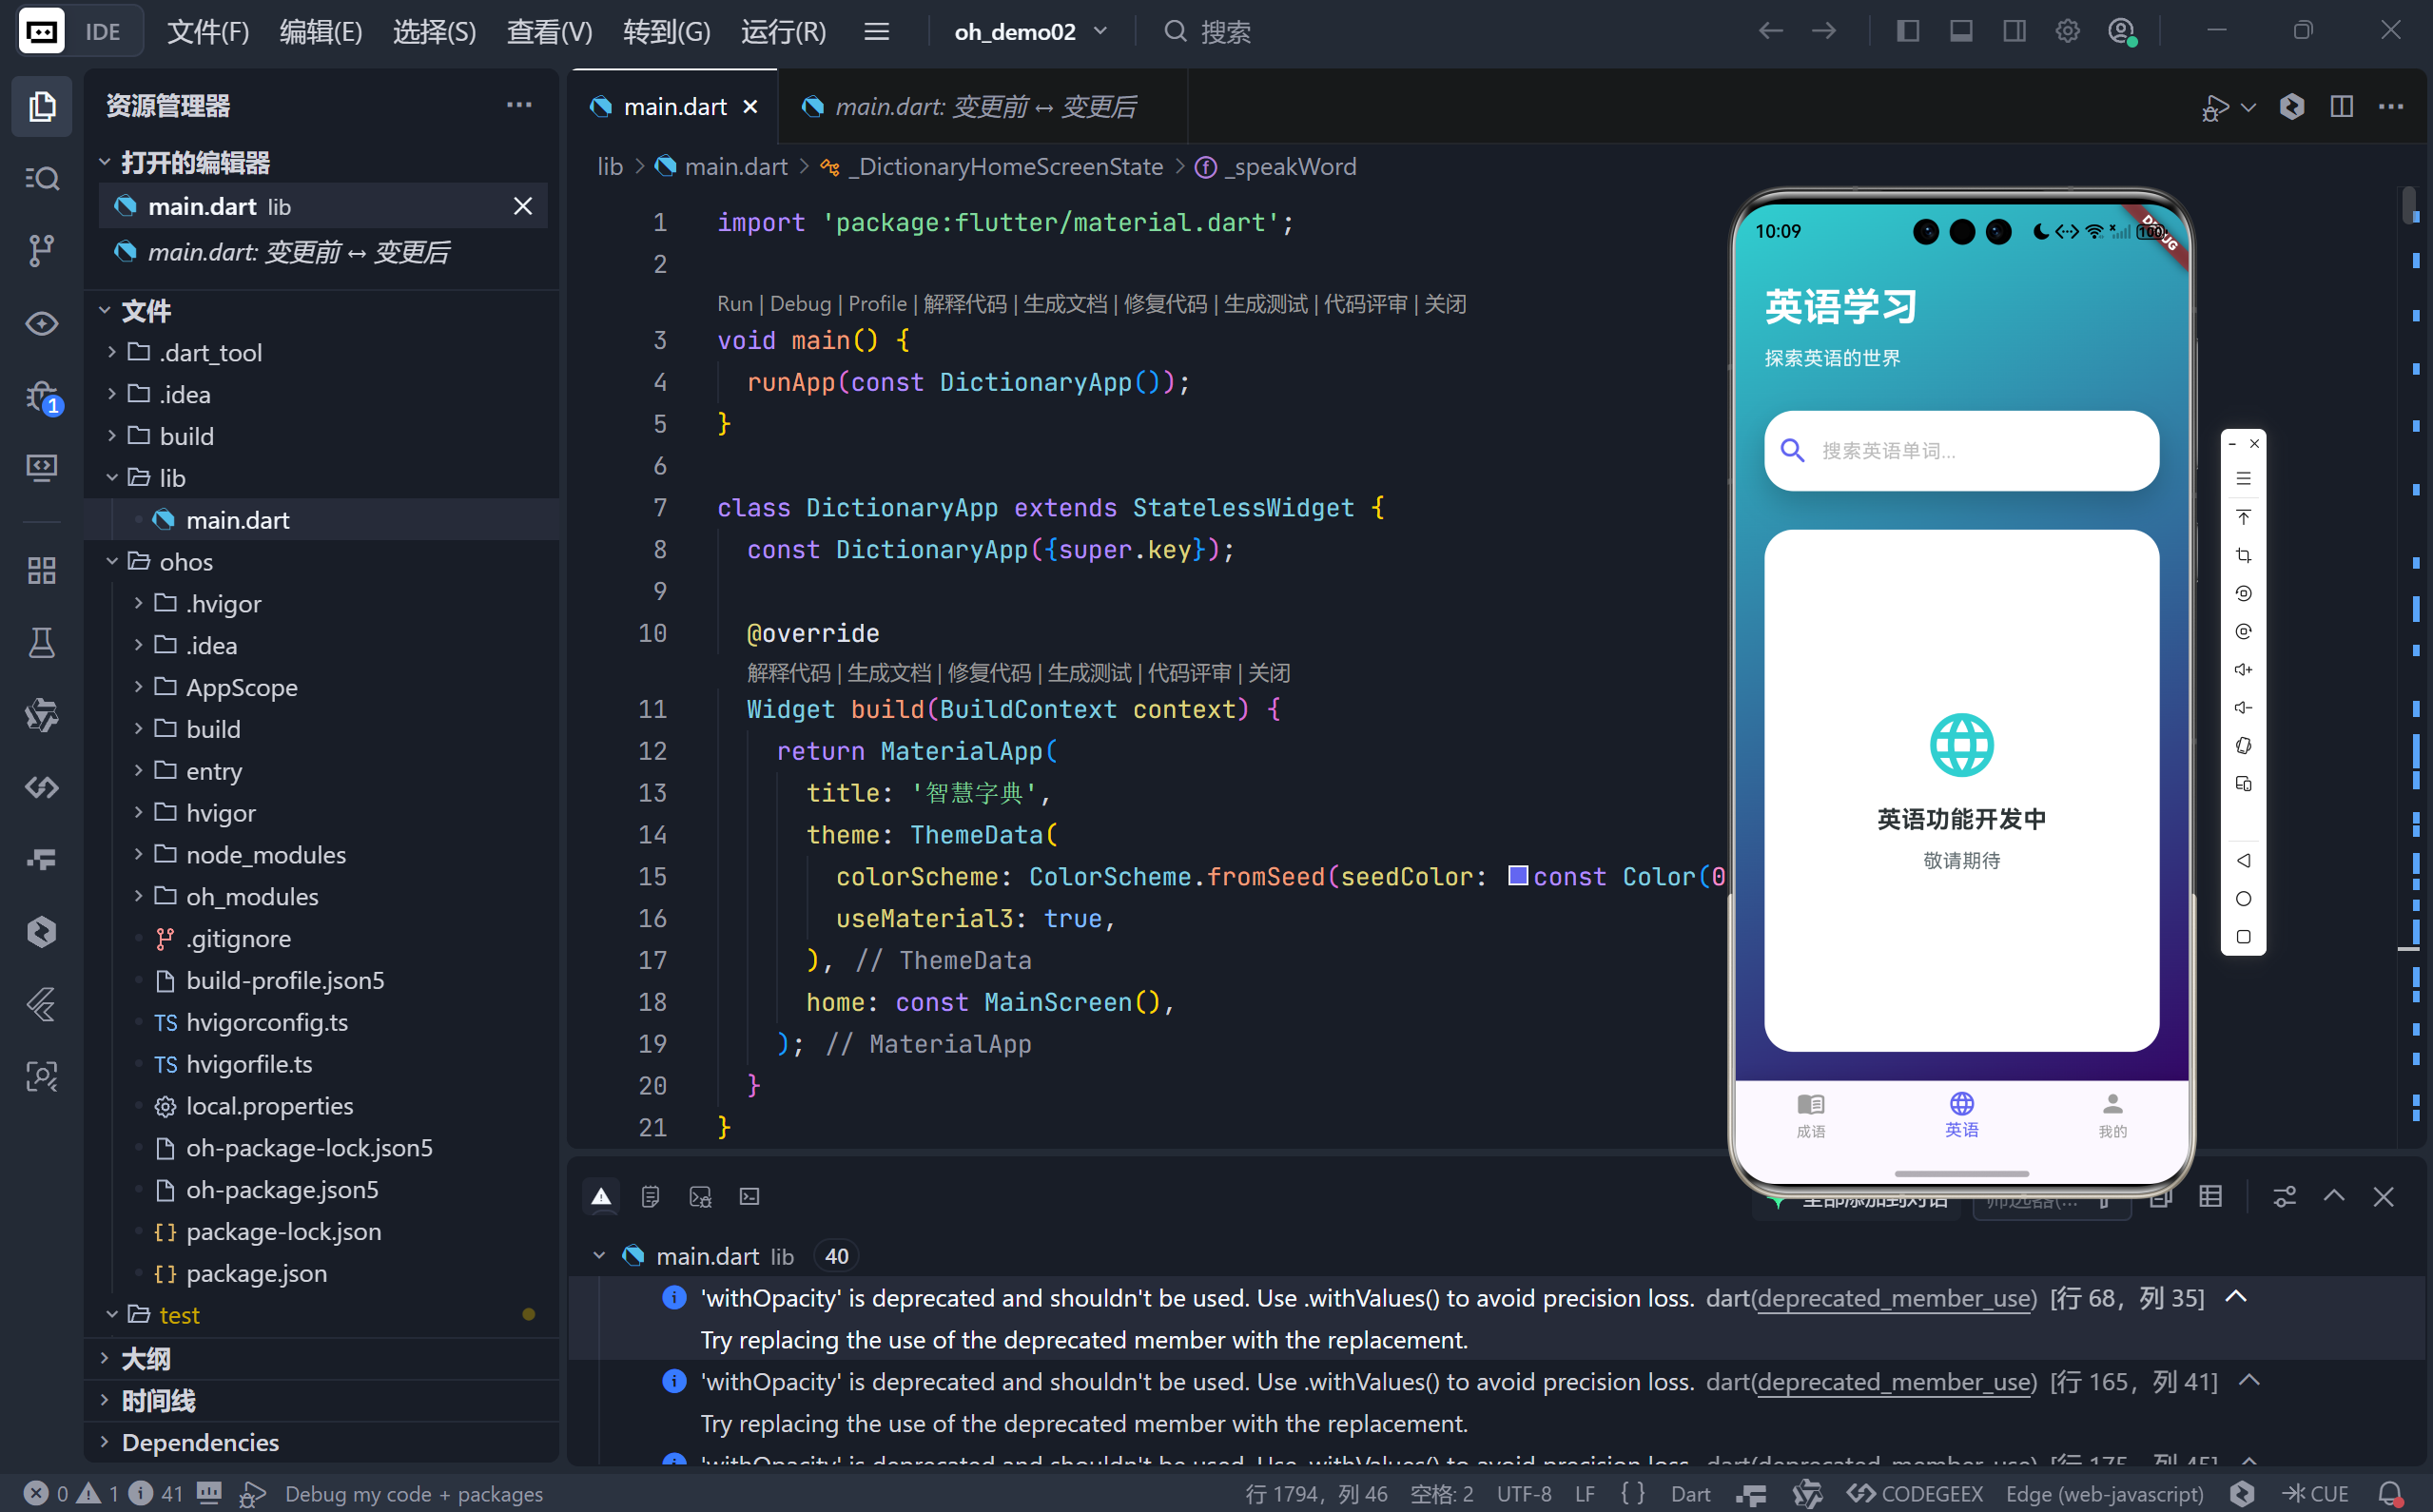
Task: Click the Testing flask icon
Action: 41,643
